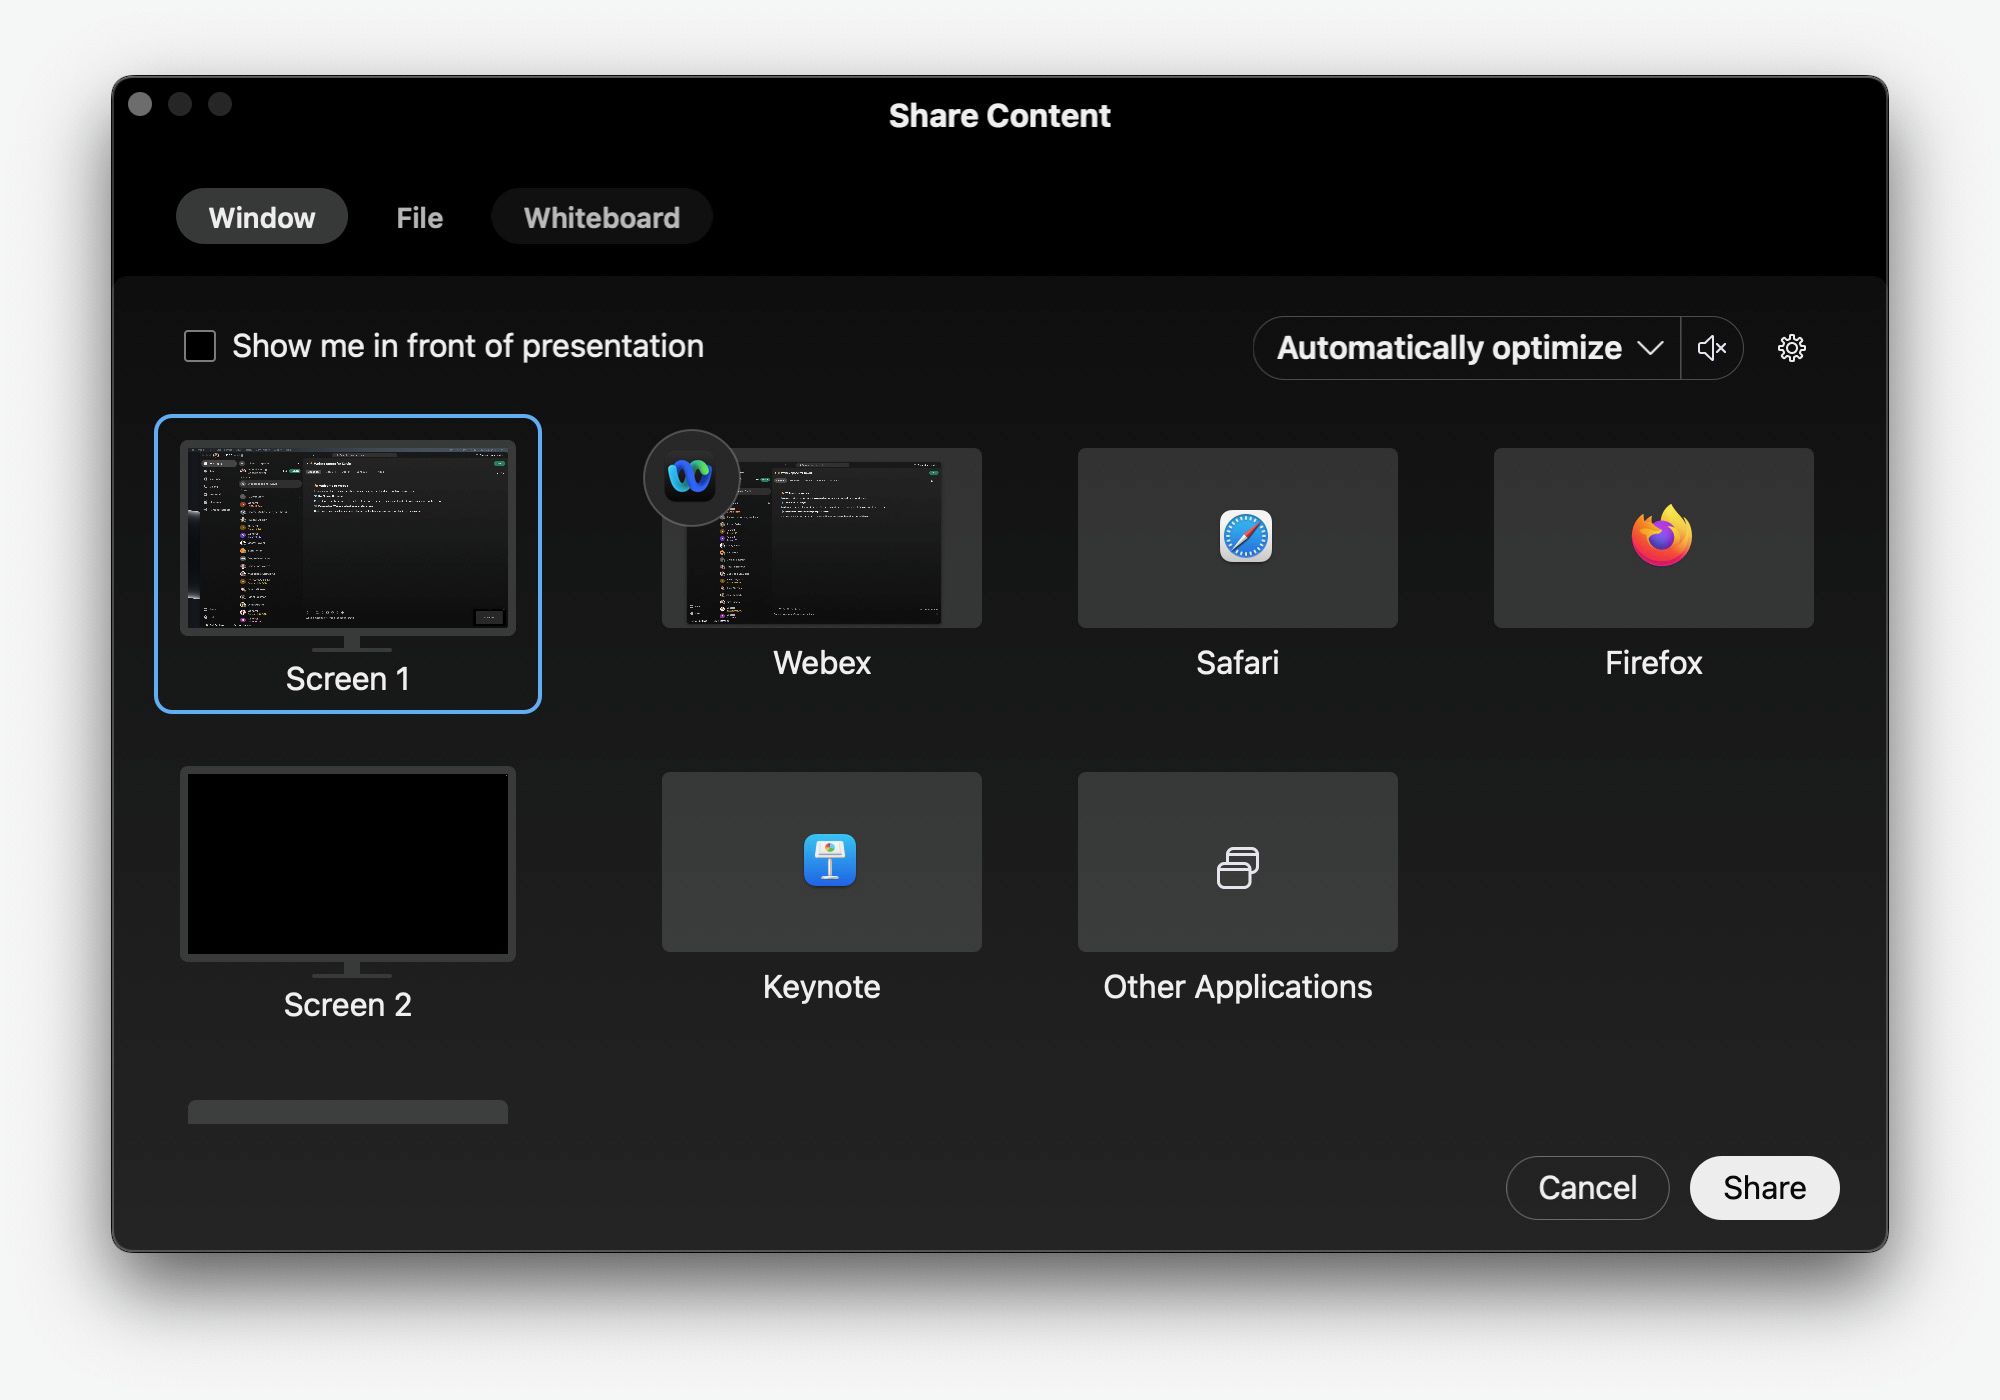
Task: Switch to the Whiteboard tab
Action: 601,217
